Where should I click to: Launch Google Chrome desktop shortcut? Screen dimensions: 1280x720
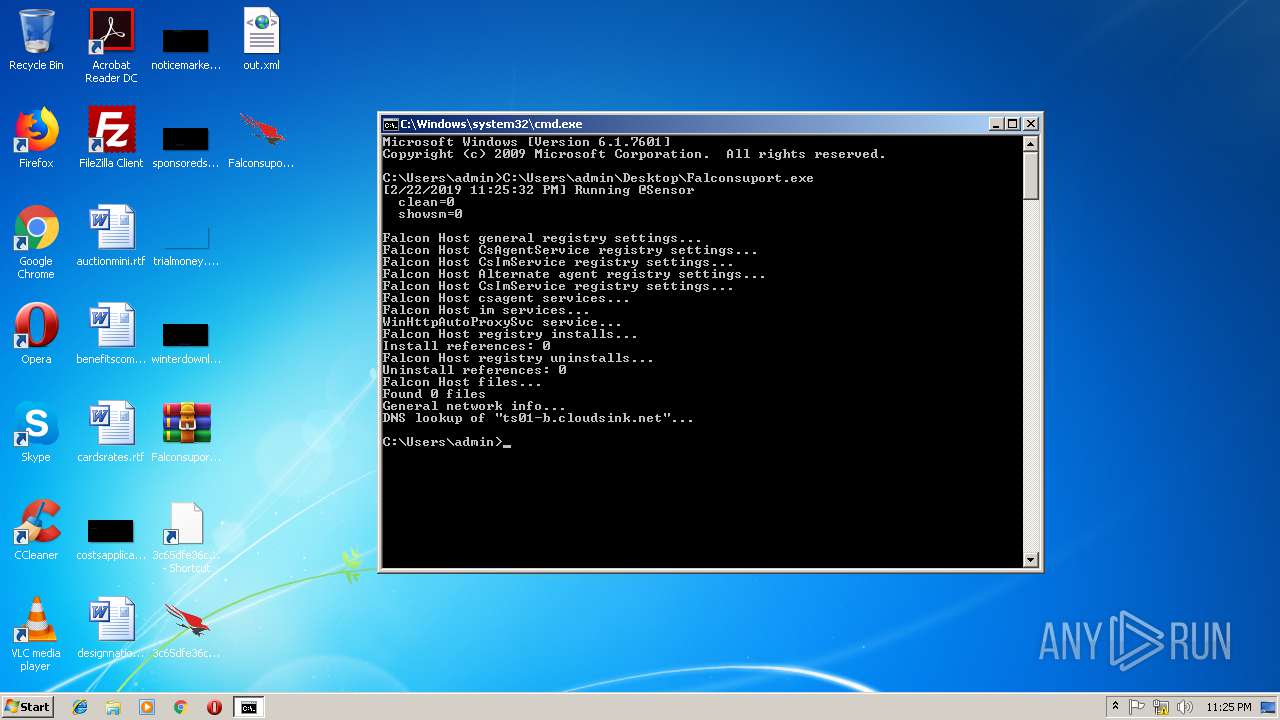pyautogui.click(x=36, y=242)
